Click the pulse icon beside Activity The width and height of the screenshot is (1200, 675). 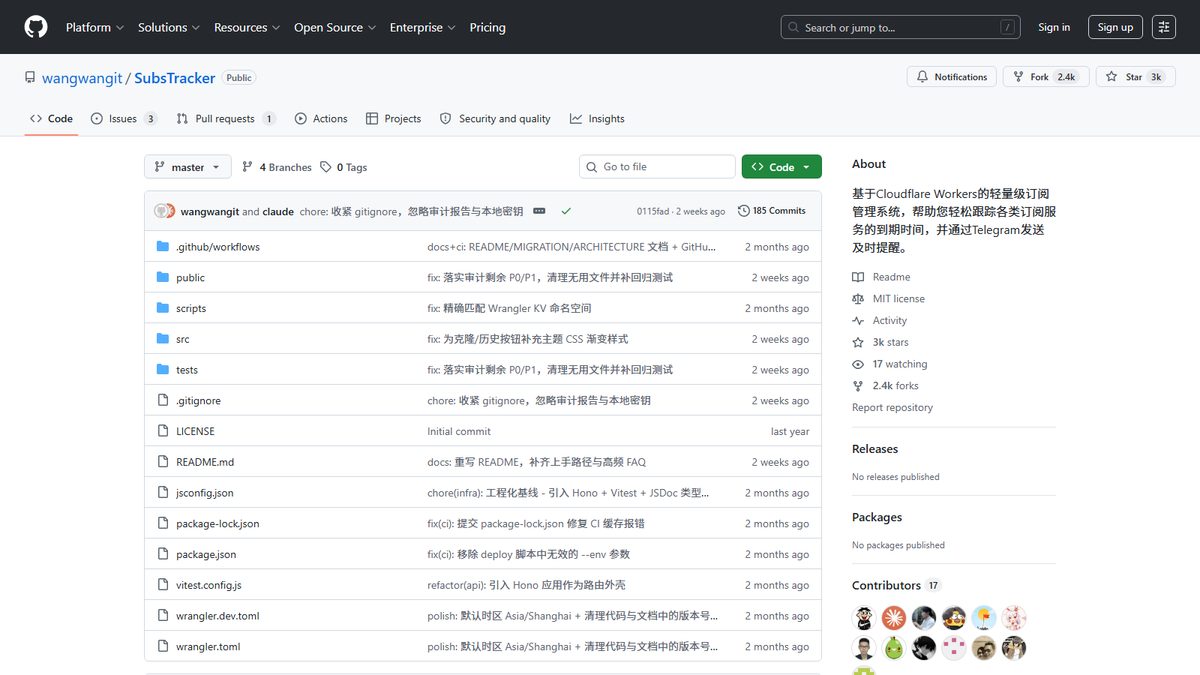pyautogui.click(x=858, y=321)
